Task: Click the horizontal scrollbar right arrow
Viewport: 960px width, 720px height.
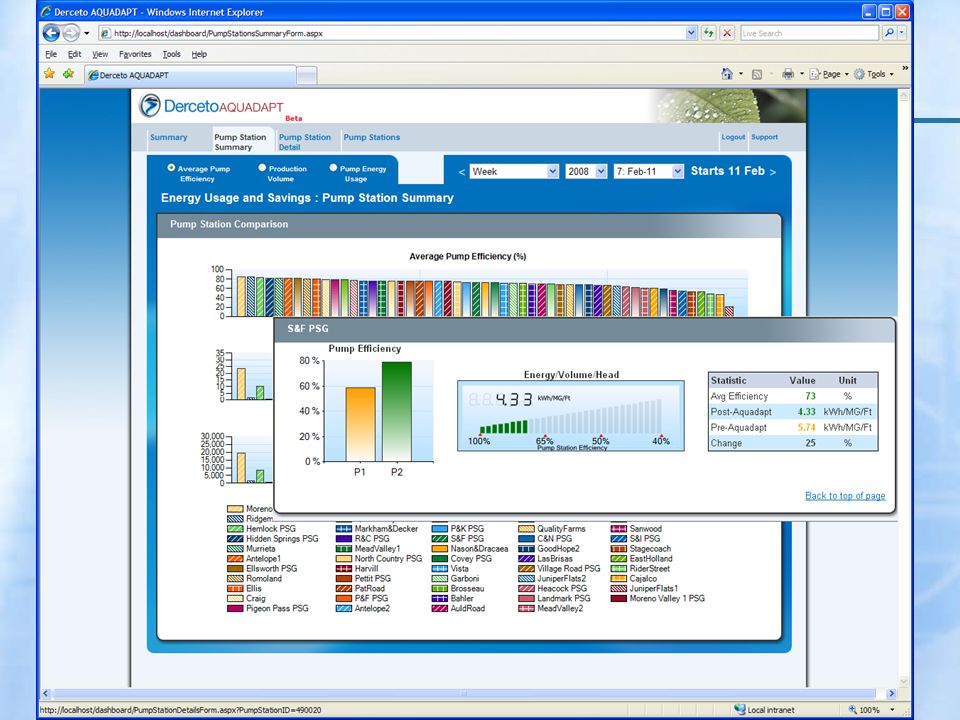Action: pos(891,694)
